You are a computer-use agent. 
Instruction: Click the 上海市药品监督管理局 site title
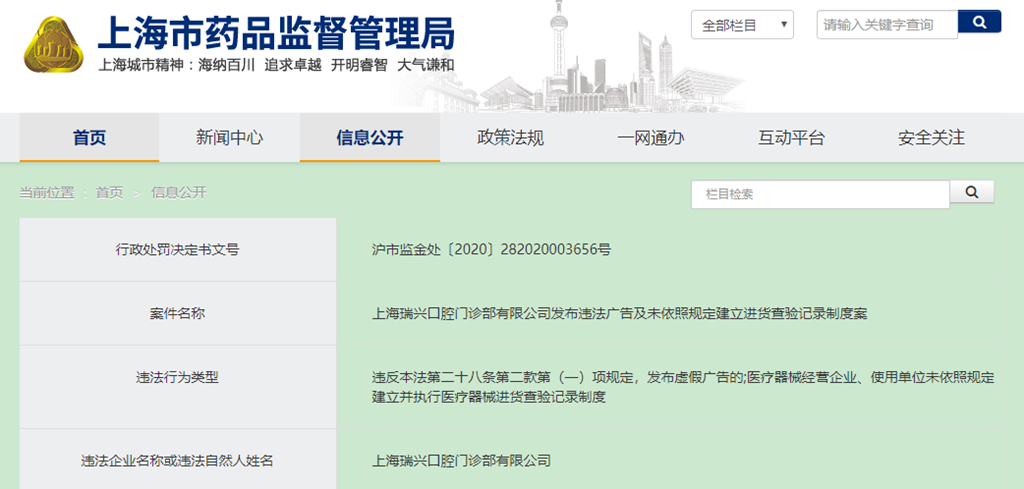point(276,33)
